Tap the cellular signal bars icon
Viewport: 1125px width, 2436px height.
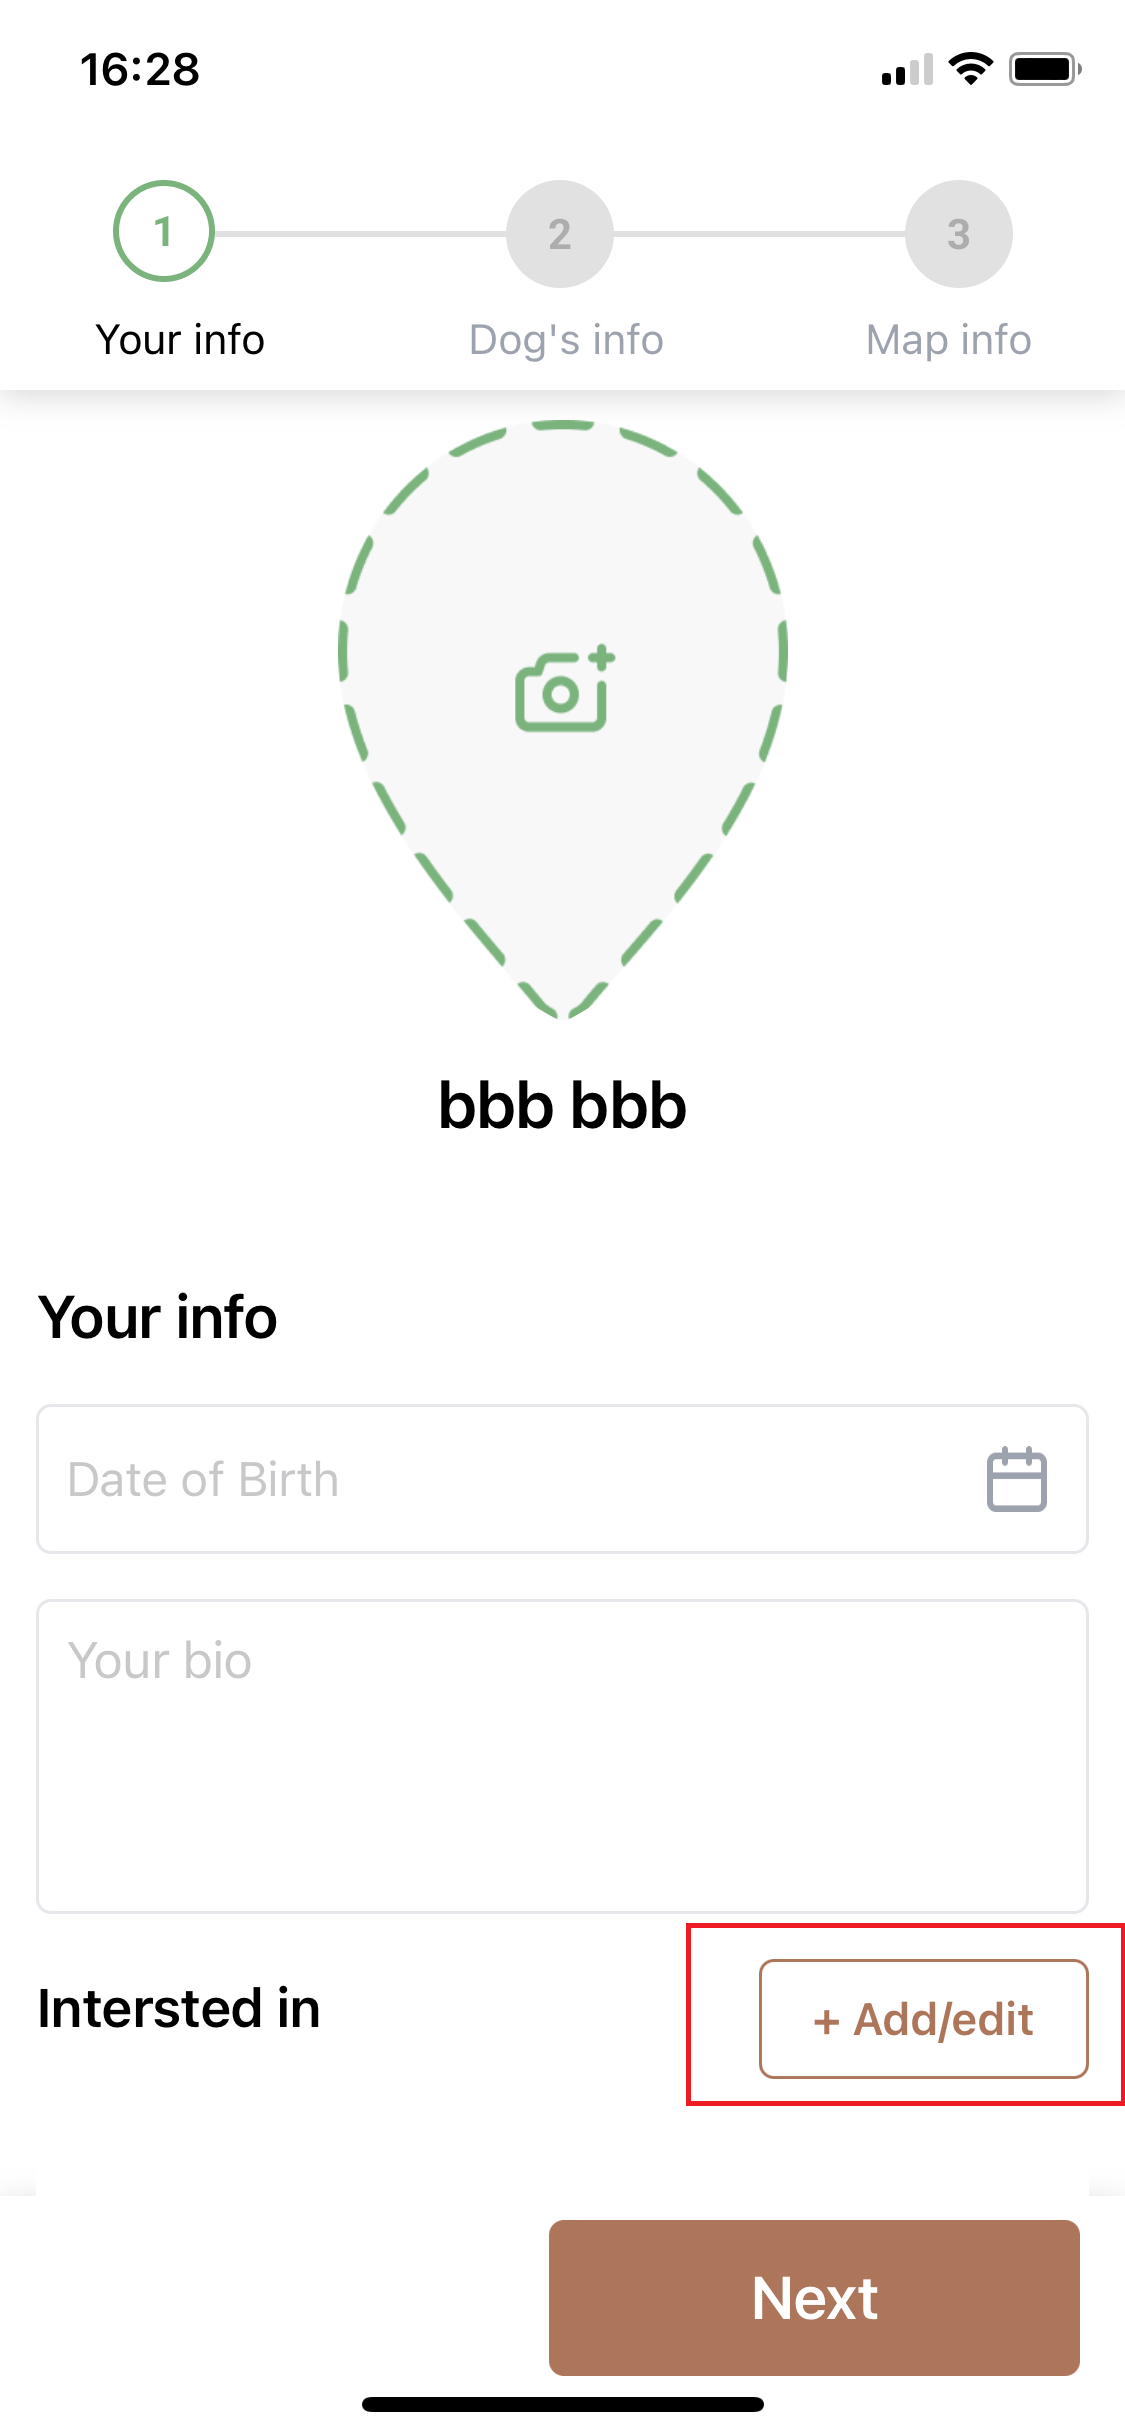[907, 70]
